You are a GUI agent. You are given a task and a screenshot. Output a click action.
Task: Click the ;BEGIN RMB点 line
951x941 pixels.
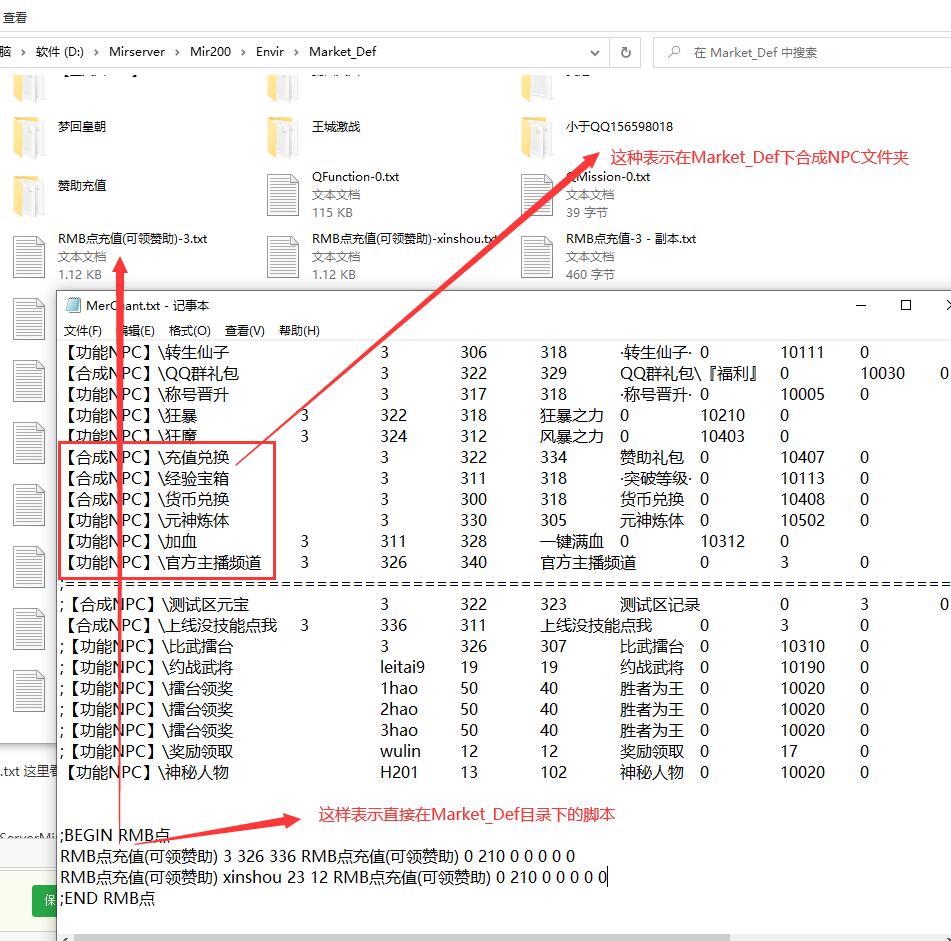[x=115, y=836]
